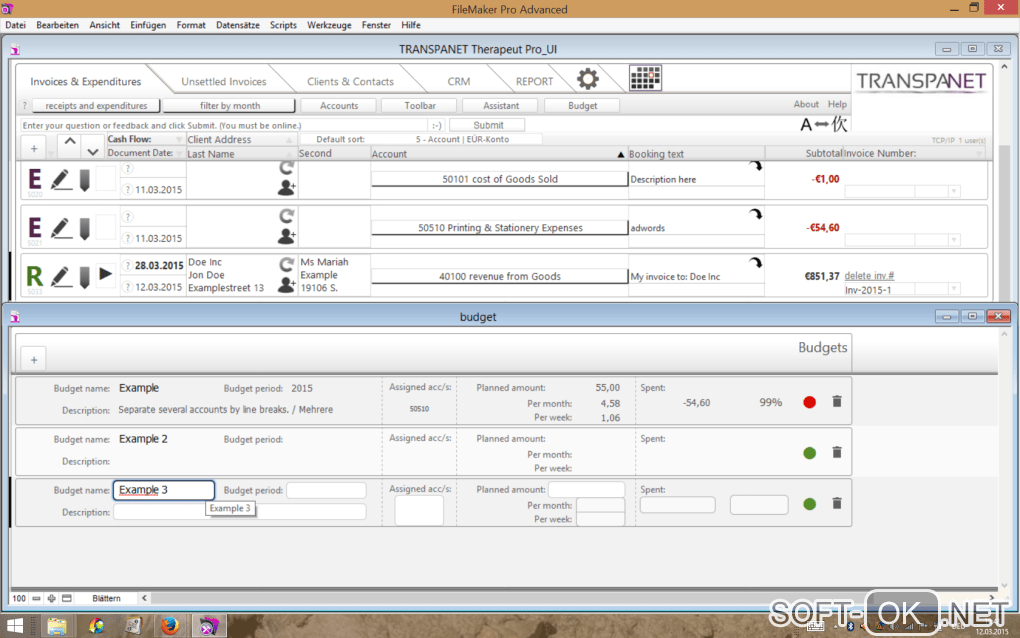Go to previous record with up chevron
The height and width of the screenshot is (638, 1020).
70,140
